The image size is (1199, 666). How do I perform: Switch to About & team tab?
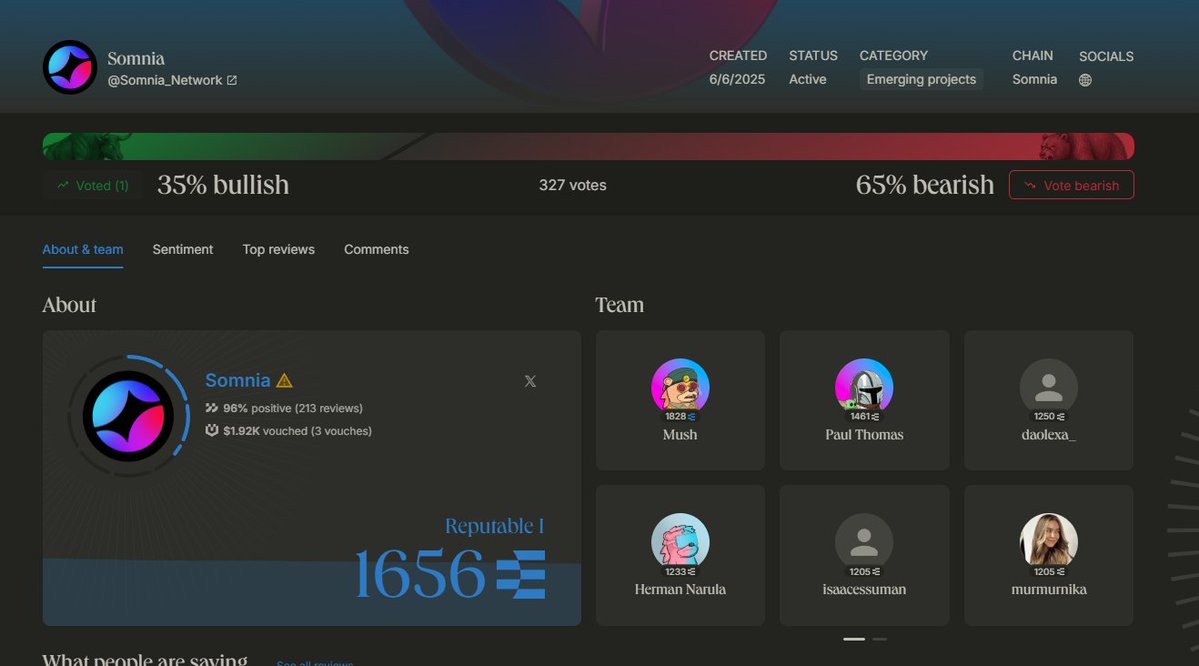[83, 250]
